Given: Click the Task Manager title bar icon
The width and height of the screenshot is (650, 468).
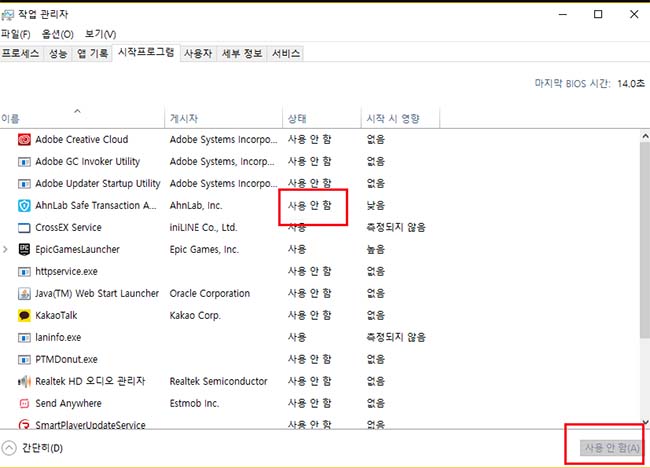Looking at the screenshot, I should pos(7,15).
